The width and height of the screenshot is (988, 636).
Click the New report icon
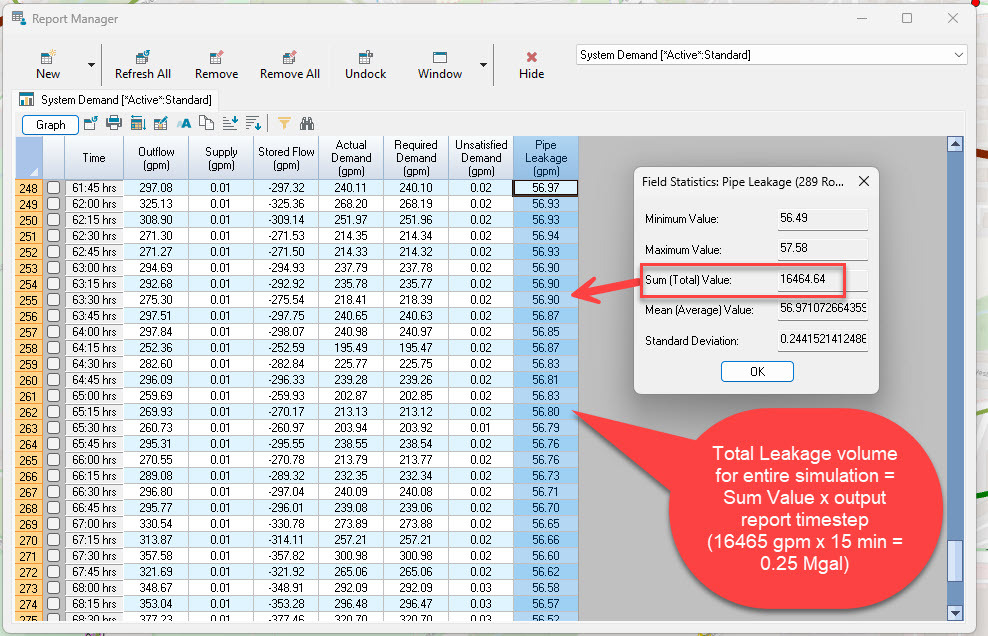click(x=47, y=65)
